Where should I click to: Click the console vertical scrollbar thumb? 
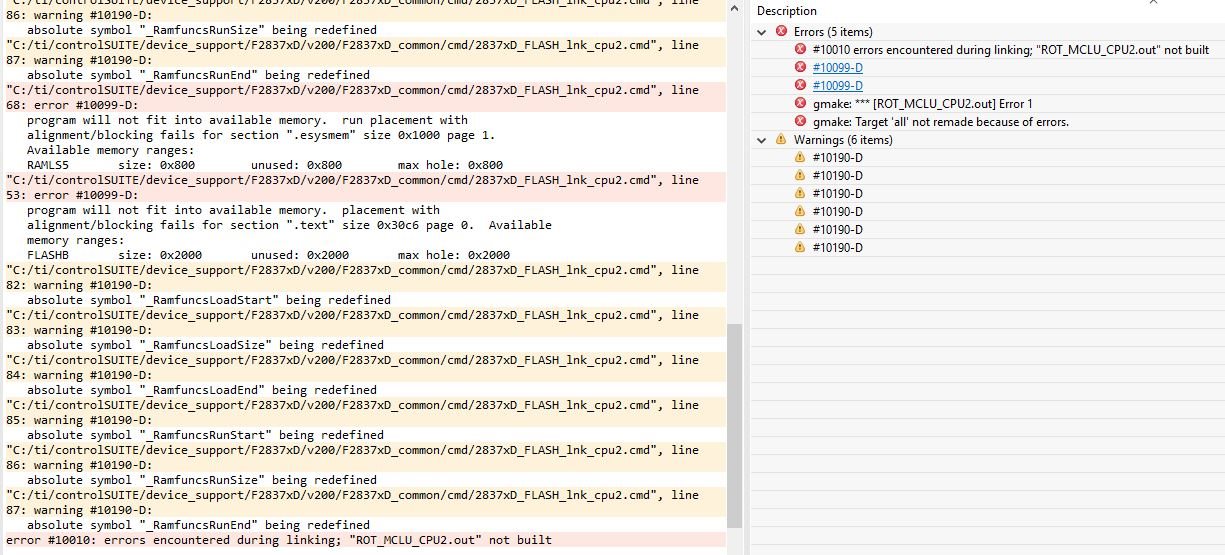[735, 425]
